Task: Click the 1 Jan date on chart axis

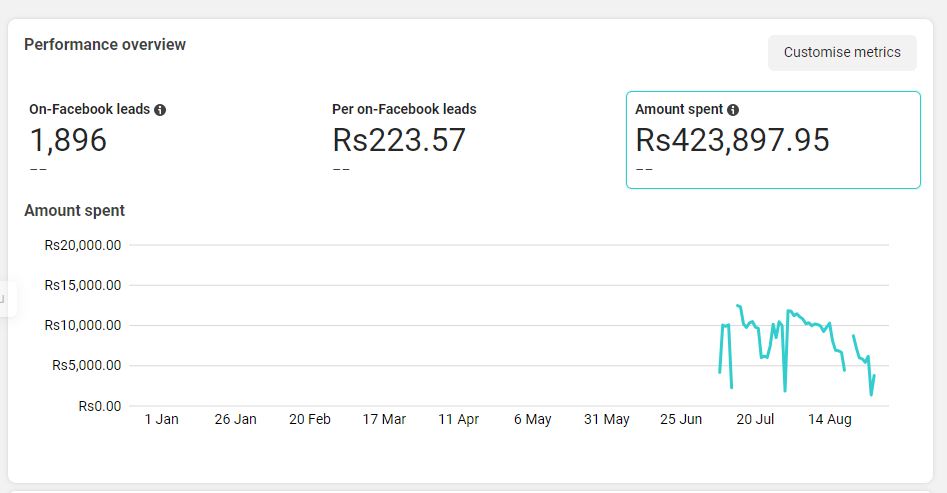Action: click(x=161, y=419)
